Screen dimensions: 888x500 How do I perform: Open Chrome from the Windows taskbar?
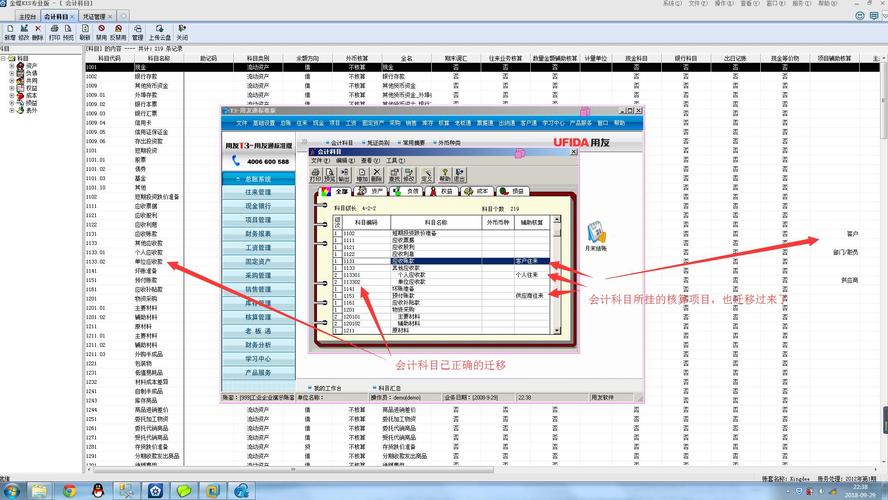tap(69, 490)
